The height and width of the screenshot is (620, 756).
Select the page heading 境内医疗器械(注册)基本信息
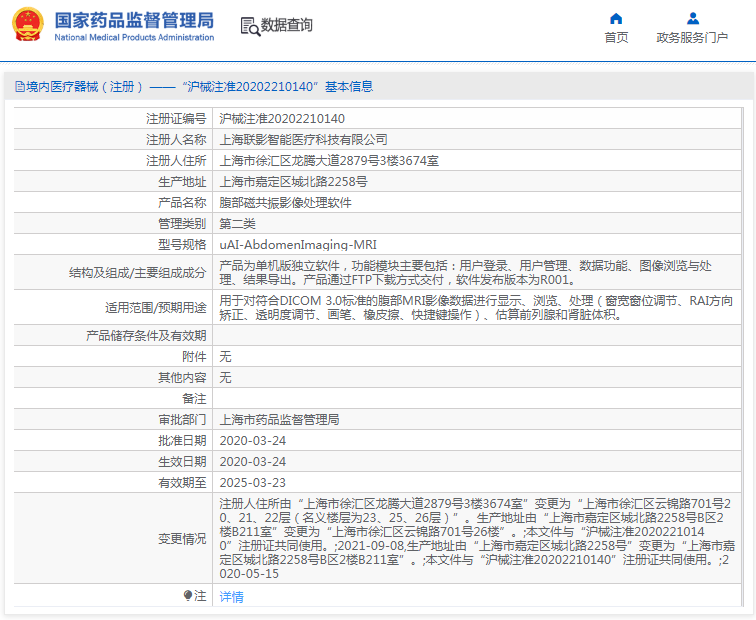(x=200, y=87)
